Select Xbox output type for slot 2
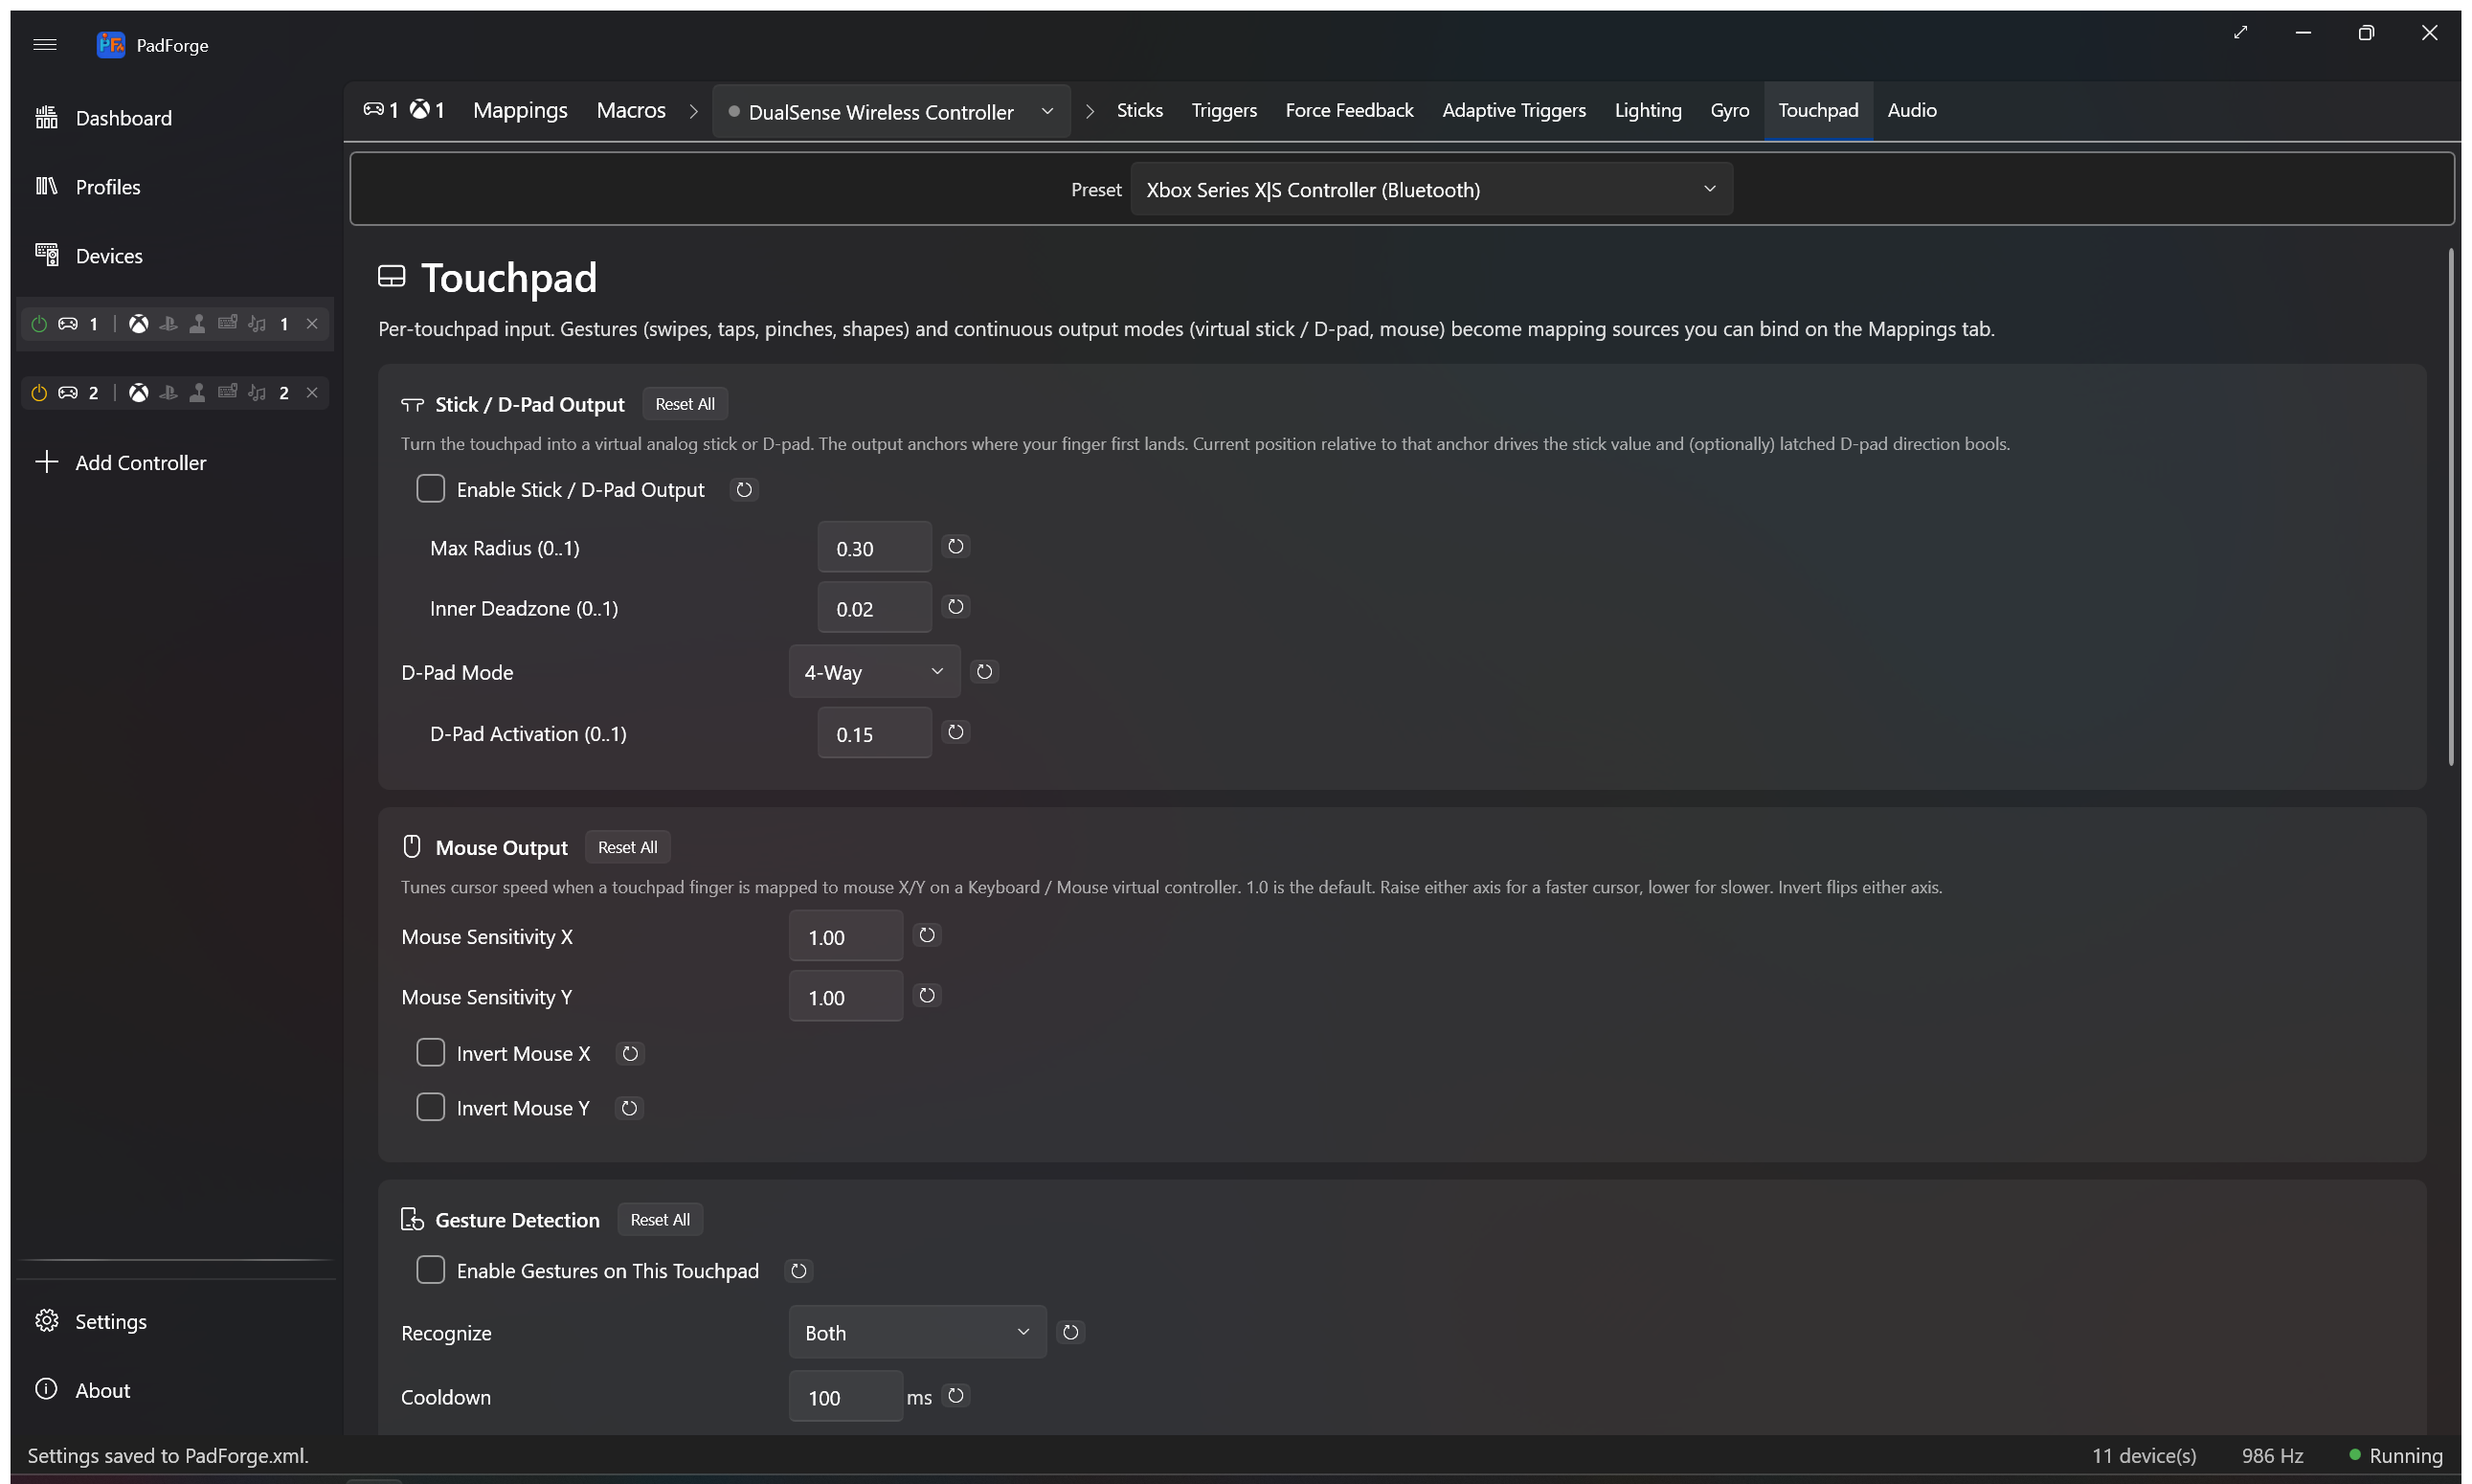 point(139,393)
